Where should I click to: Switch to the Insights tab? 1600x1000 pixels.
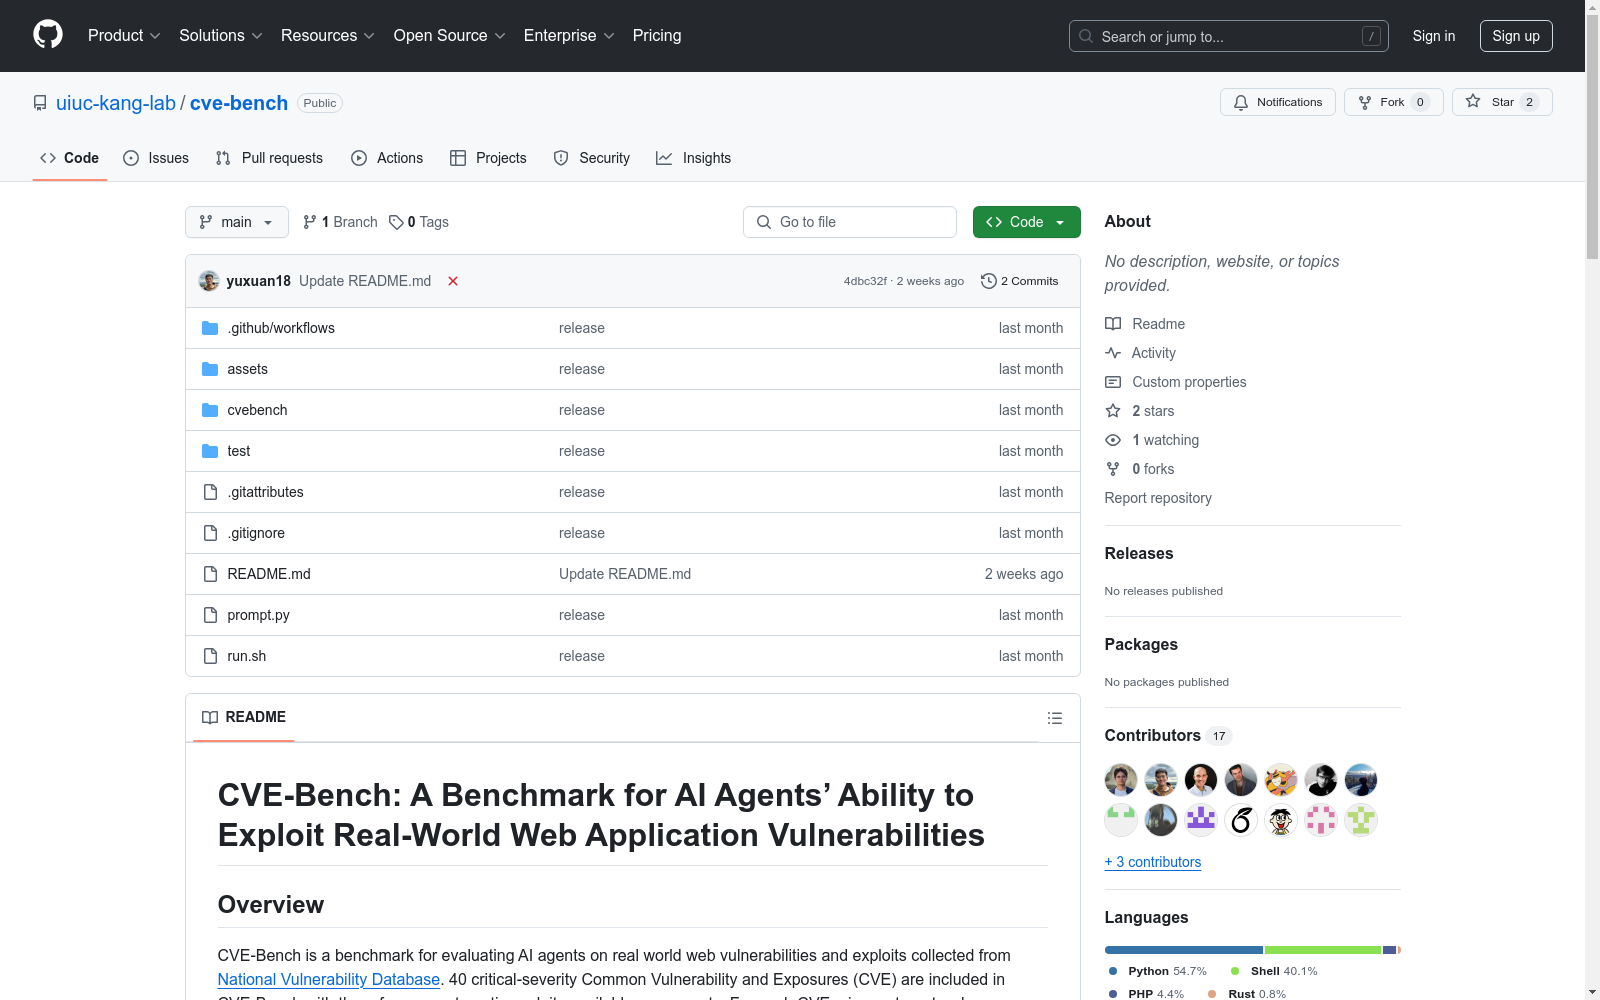pos(694,158)
